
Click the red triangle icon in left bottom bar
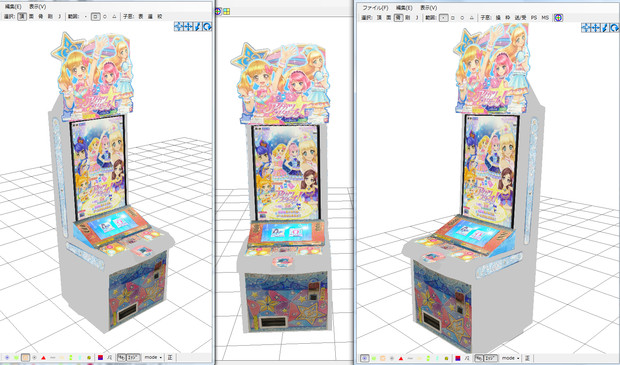43,357
